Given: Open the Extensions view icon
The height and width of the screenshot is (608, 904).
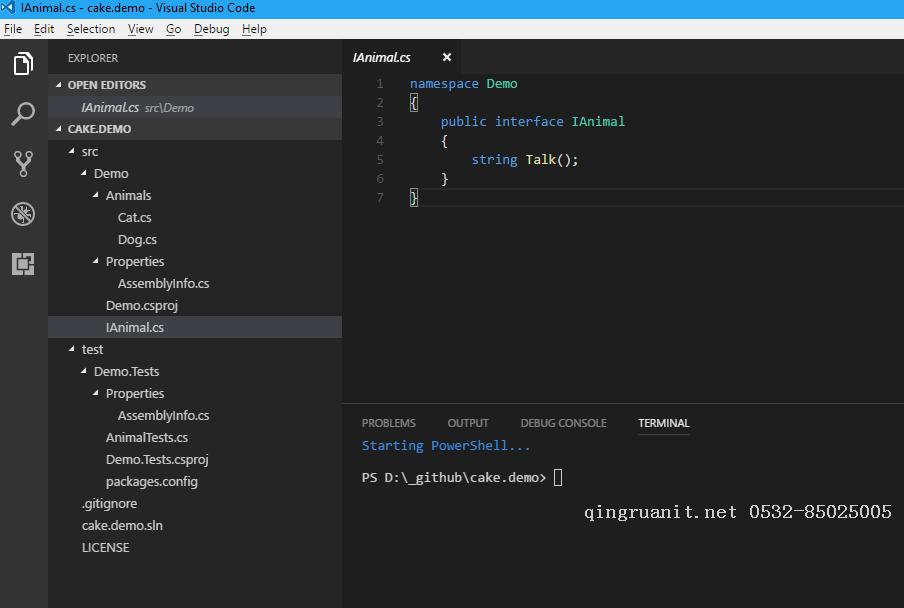Looking at the screenshot, I should tap(23, 264).
